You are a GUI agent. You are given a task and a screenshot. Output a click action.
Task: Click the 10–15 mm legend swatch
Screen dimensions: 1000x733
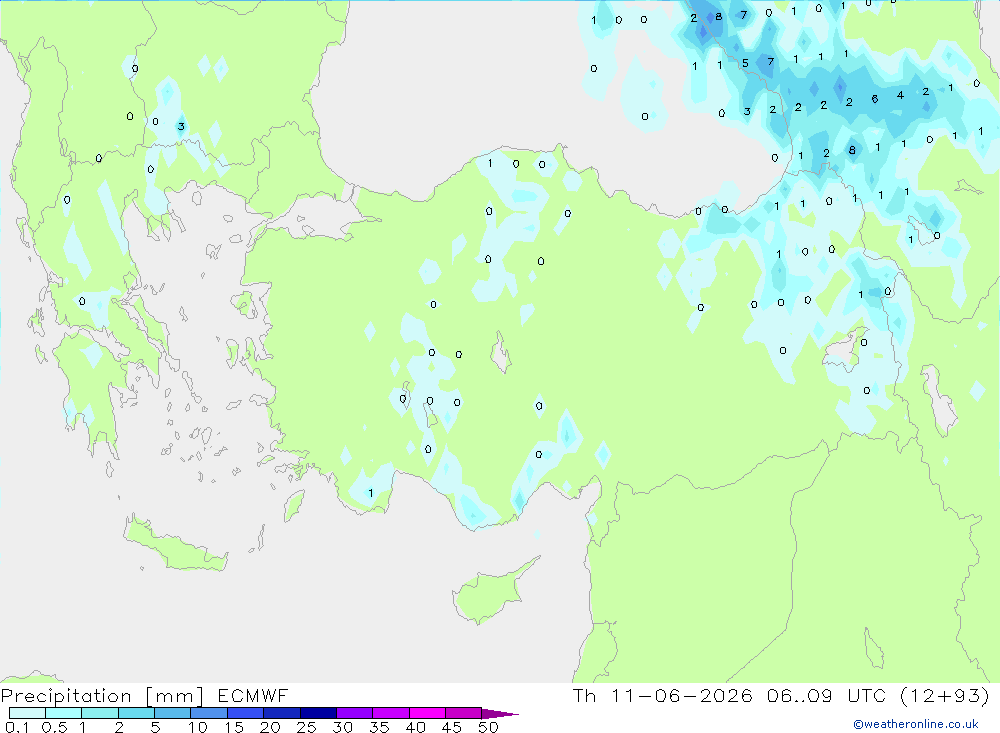209,713
